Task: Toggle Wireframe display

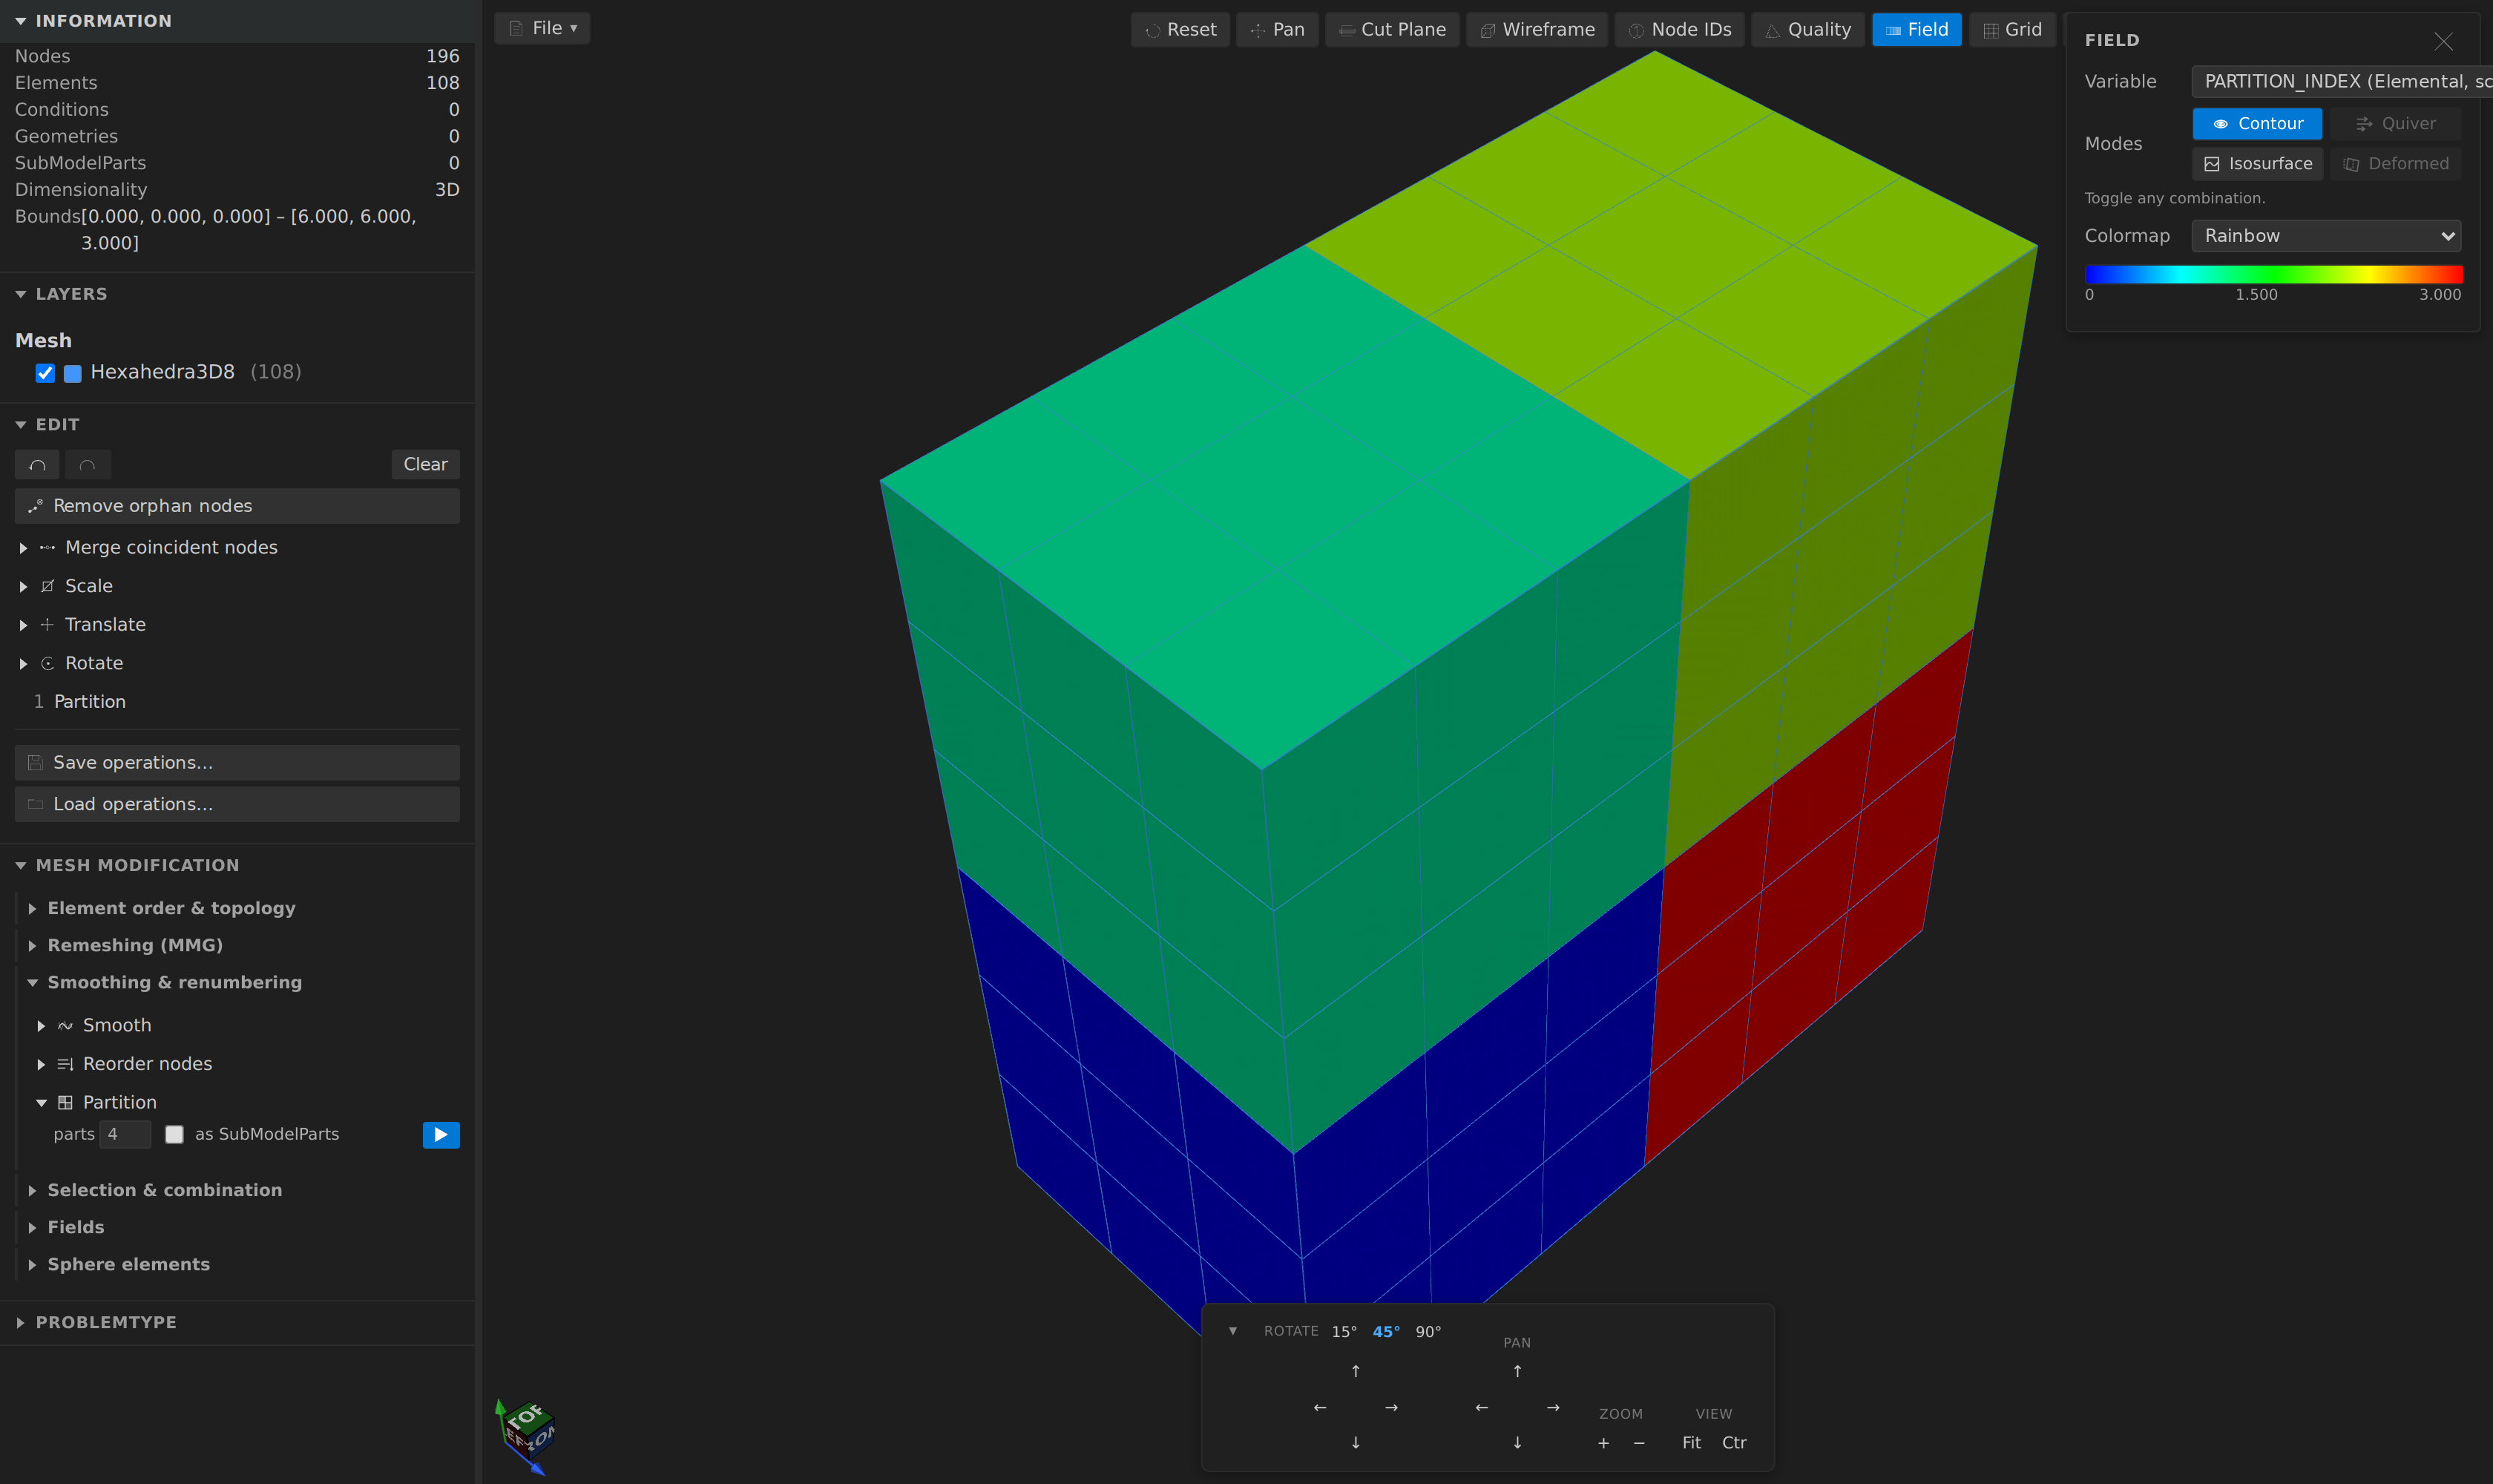Action: point(1537,29)
